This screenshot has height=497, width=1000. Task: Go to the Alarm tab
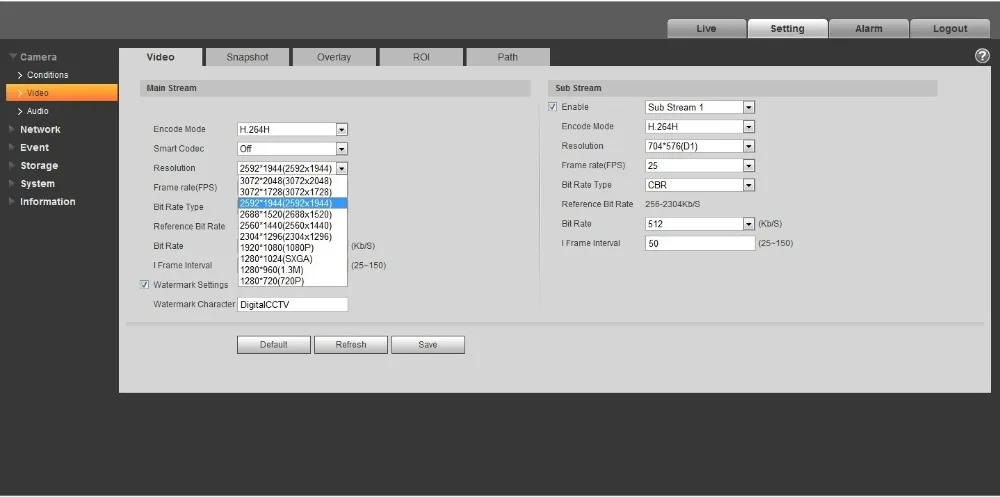pyautogui.click(x=869, y=29)
